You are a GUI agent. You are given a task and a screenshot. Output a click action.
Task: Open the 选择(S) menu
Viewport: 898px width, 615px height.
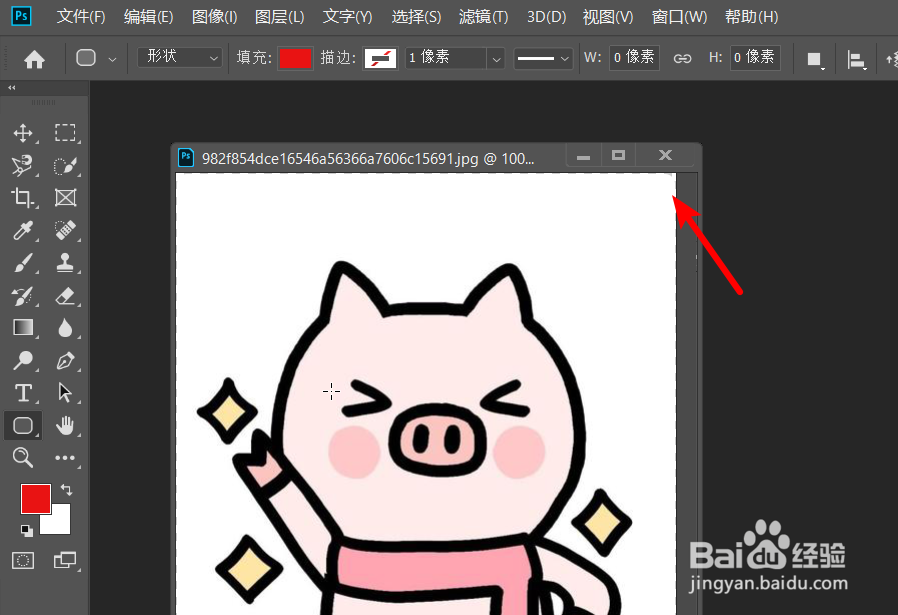416,17
